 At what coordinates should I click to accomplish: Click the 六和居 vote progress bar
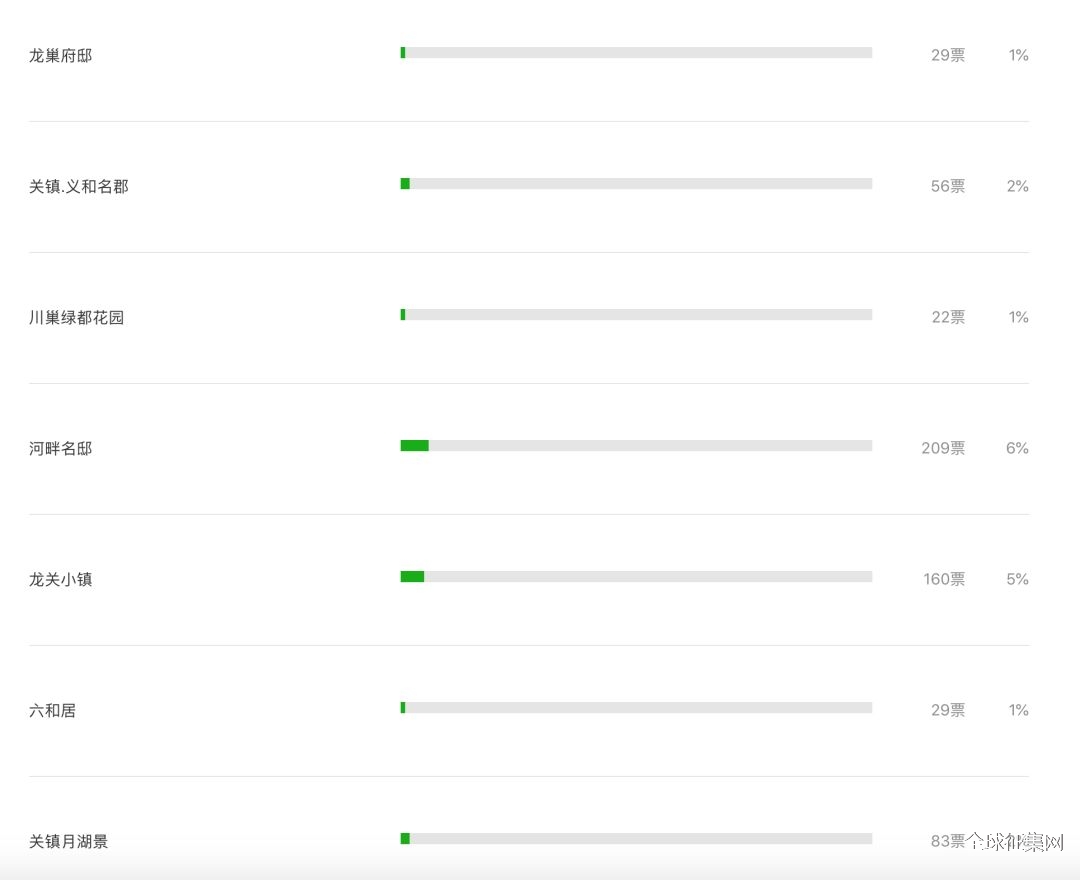coord(636,707)
